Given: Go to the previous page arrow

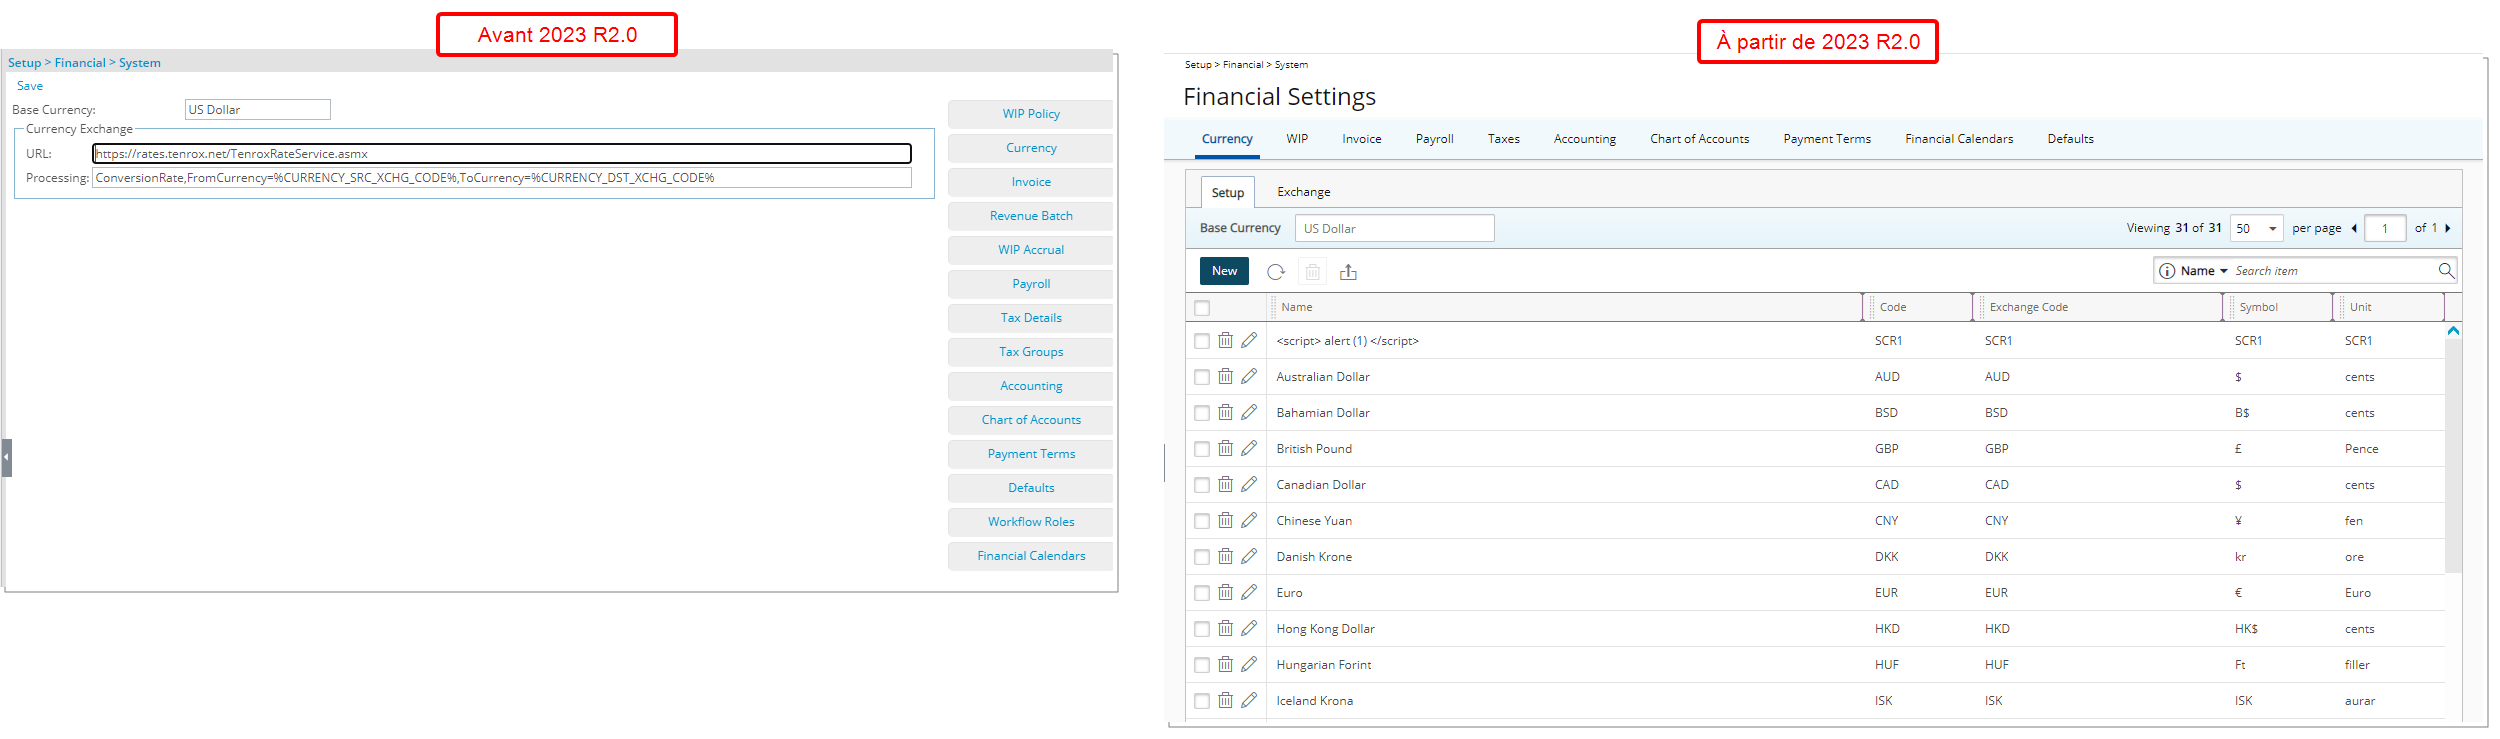Looking at the screenshot, I should pos(2354,228).
